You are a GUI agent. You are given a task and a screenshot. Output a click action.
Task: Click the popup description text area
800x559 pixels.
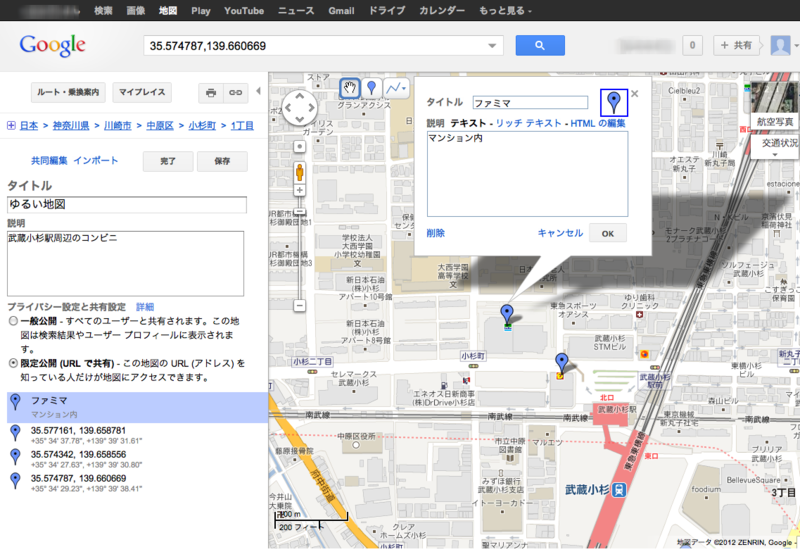pos(528,174)
